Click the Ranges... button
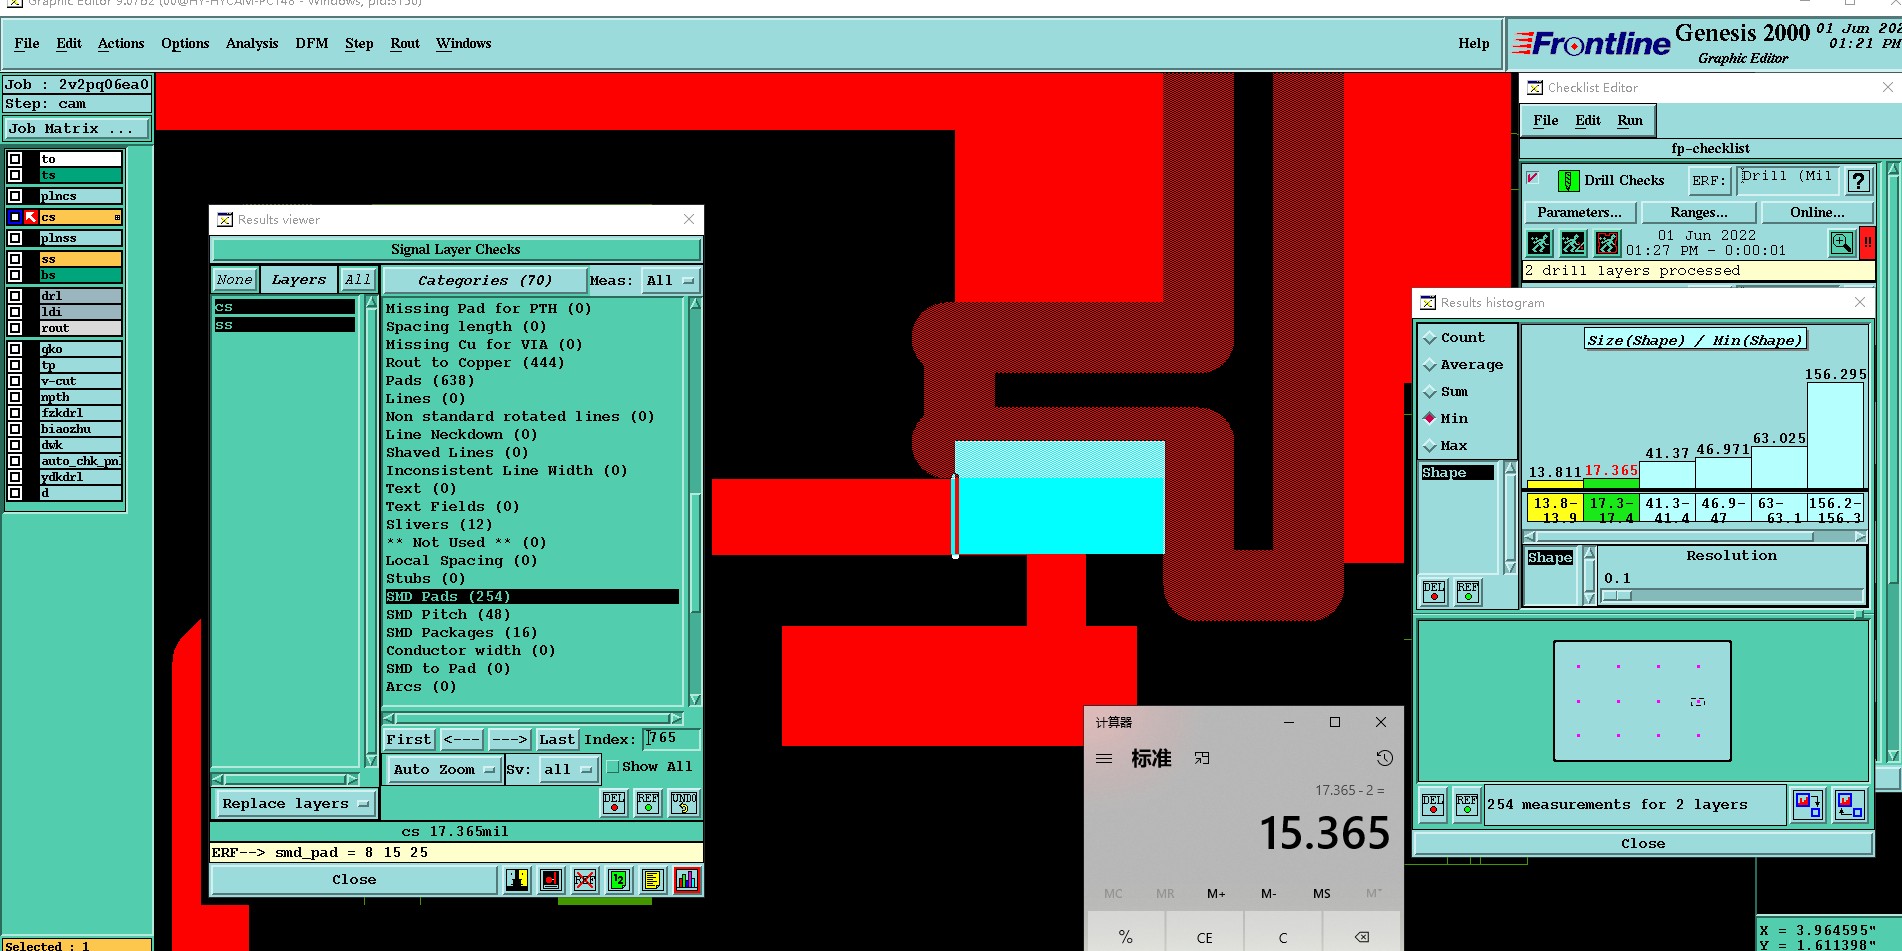 point(1699,212)
